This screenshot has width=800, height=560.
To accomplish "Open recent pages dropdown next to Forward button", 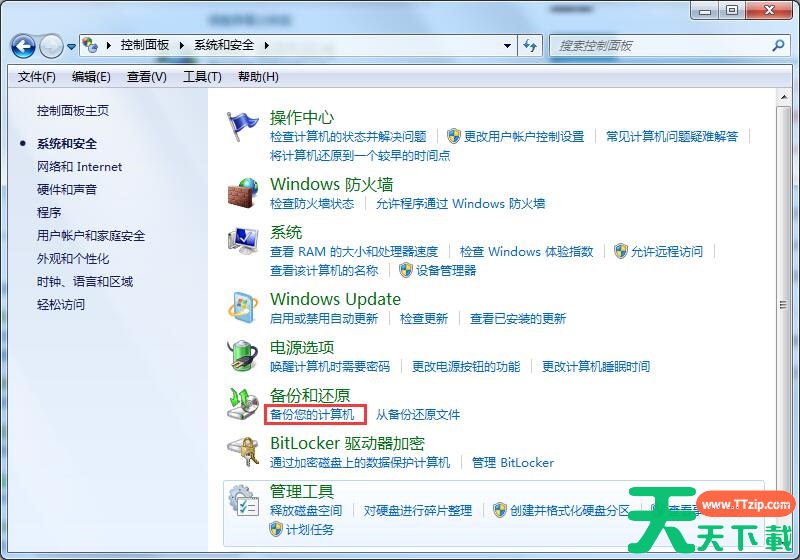I will point(71,46).
